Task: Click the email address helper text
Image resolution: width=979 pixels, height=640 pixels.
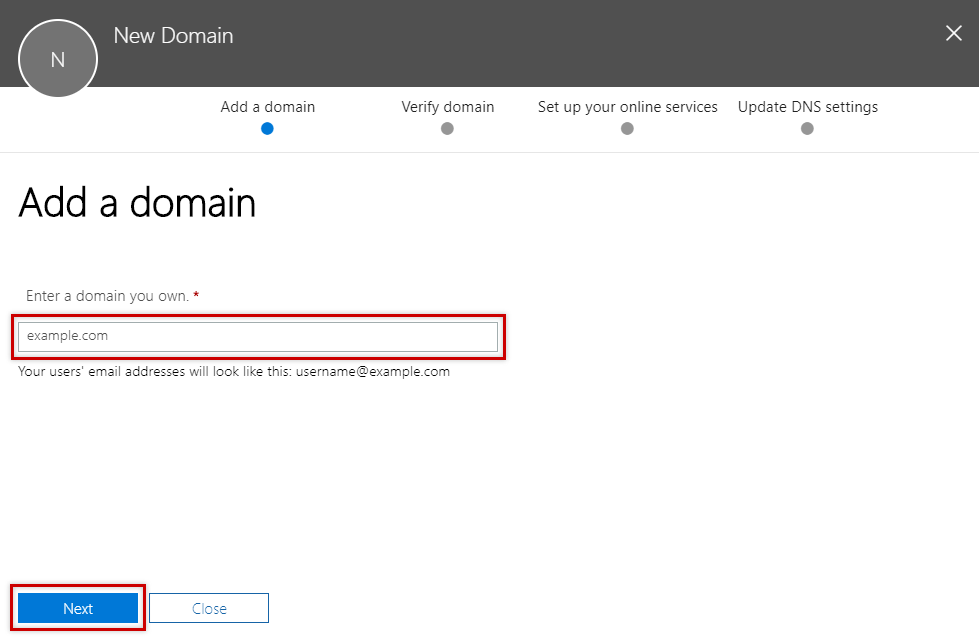Action: click(x=155, y=371)
